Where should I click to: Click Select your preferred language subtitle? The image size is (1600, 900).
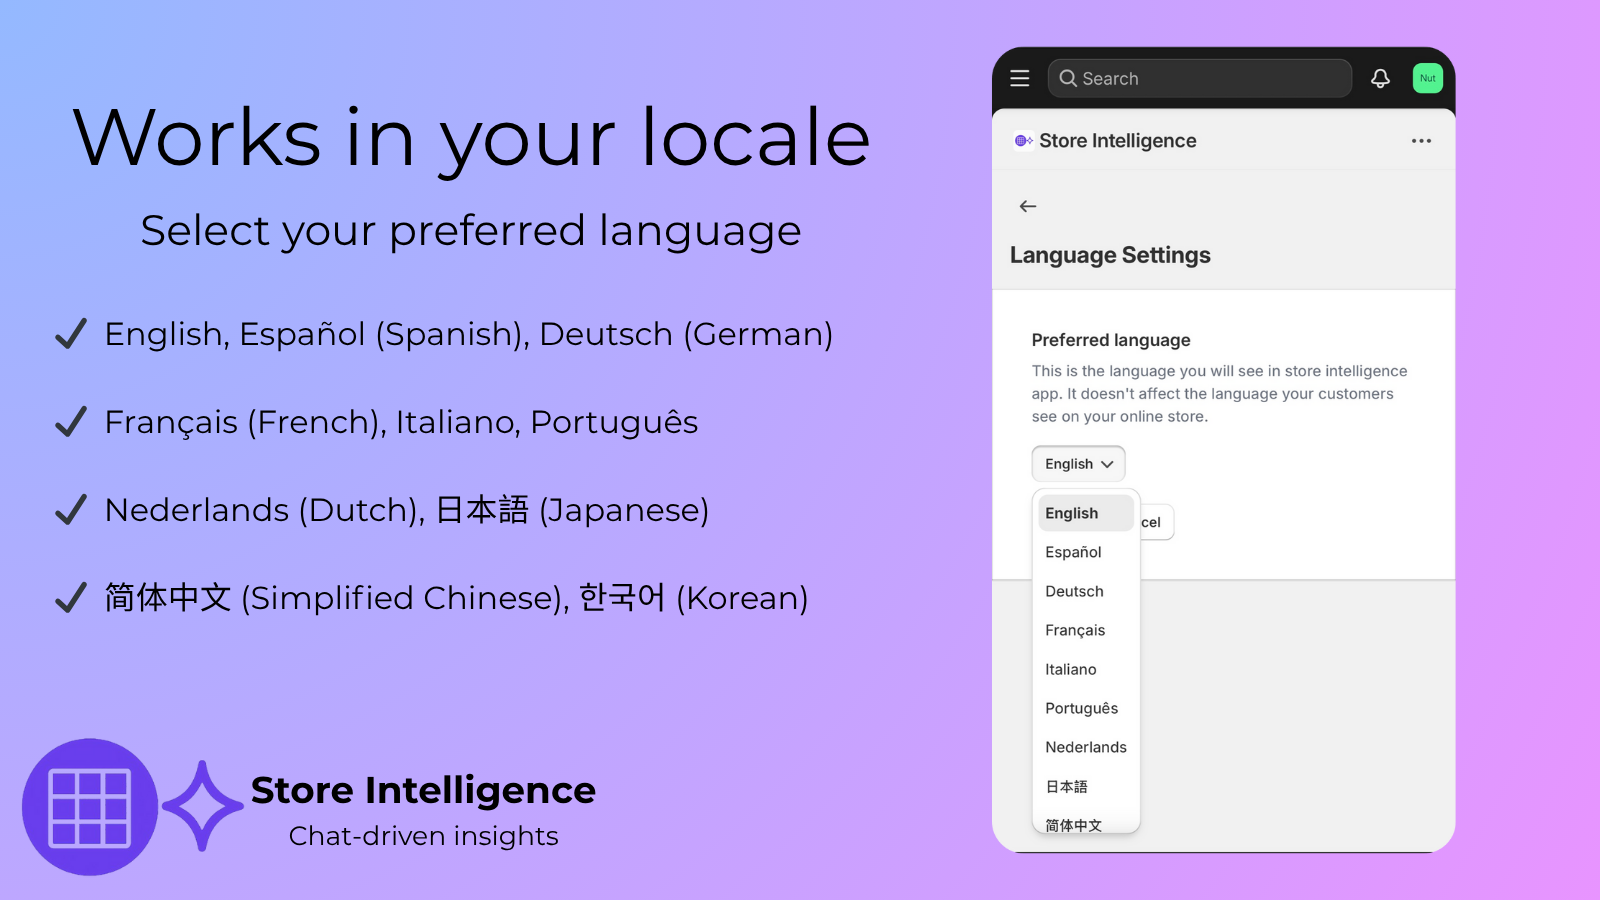[471, 232]
